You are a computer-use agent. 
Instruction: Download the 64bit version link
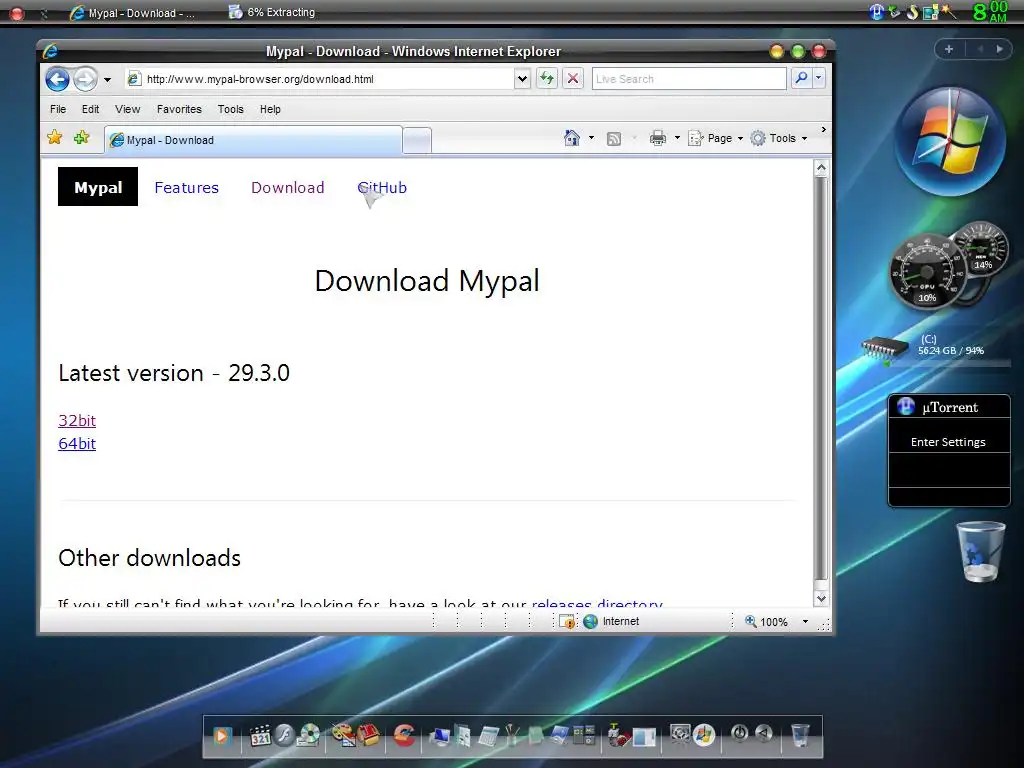coord(77,443)
